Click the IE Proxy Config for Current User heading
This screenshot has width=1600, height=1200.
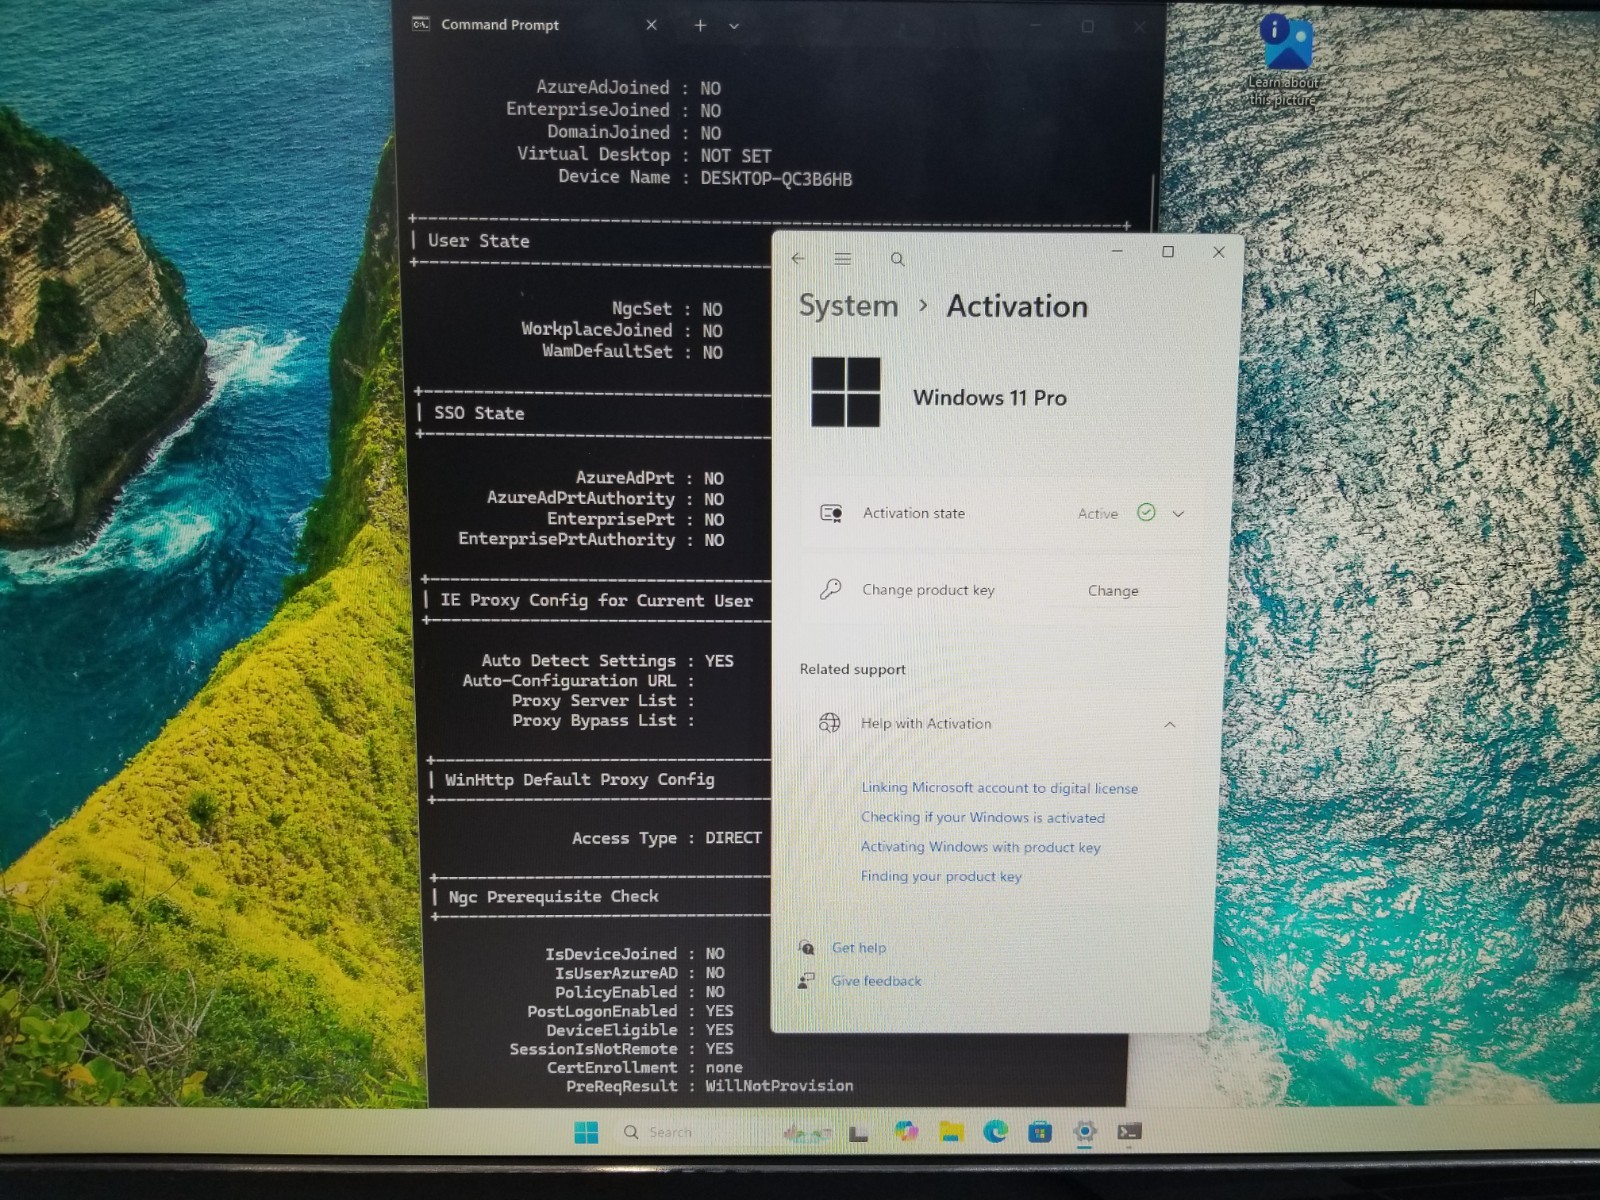[x=596, y=600]
